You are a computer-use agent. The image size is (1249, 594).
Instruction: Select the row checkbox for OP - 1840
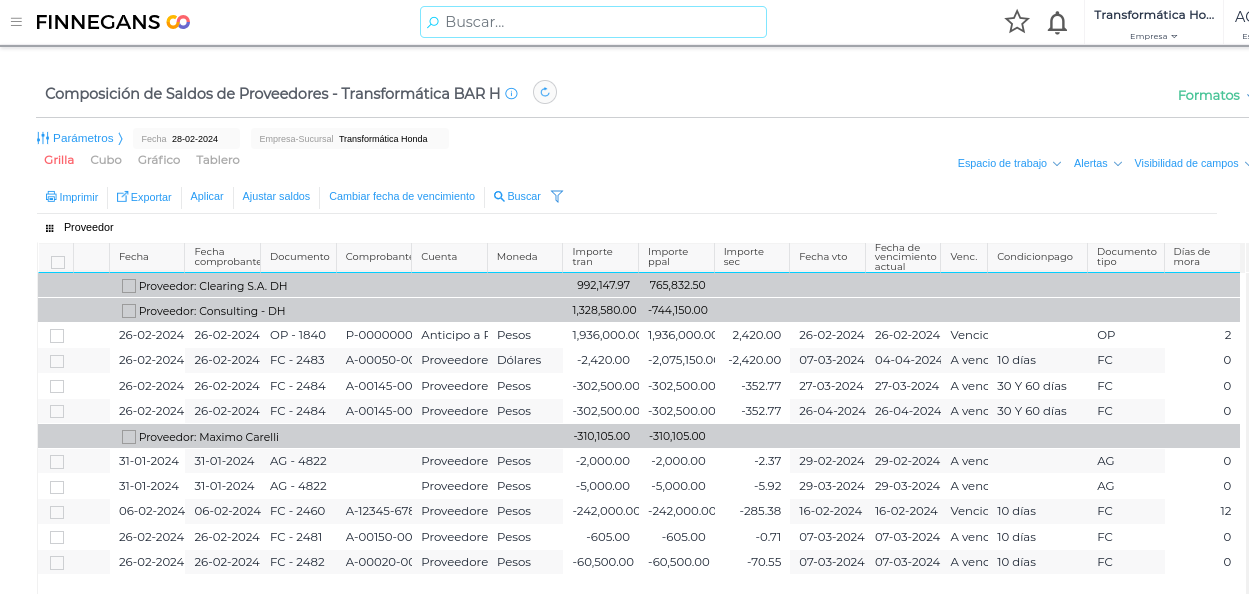pos(57,336)
